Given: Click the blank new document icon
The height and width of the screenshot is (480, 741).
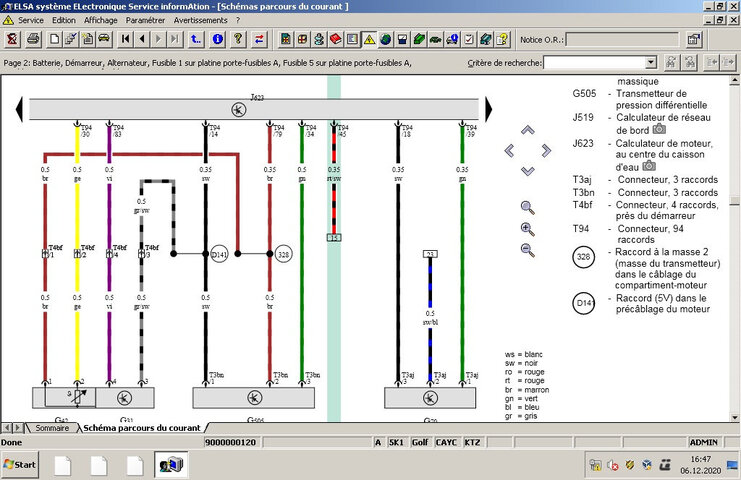Looking at the screenshot, I should click(x=54, y=39).
